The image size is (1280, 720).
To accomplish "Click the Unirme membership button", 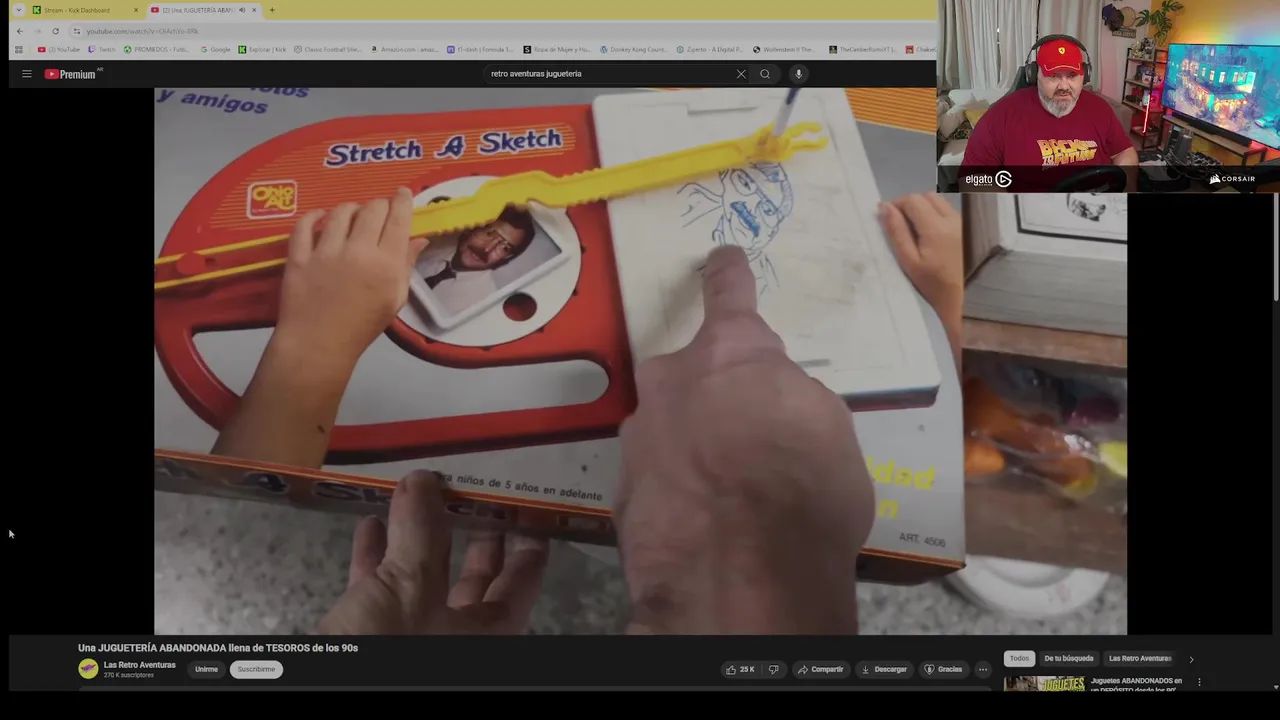I will coord(206,669).
